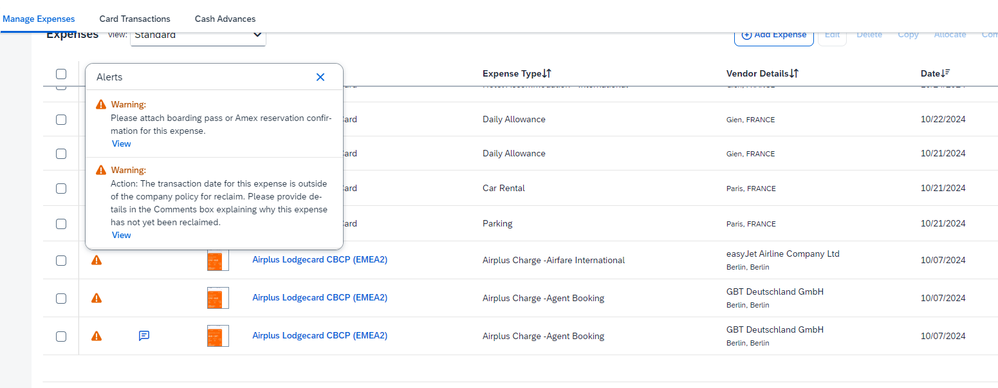Click warning icon on Agent Booking row without comment
The image size is (998, 388).
click(x=96, y=298)
